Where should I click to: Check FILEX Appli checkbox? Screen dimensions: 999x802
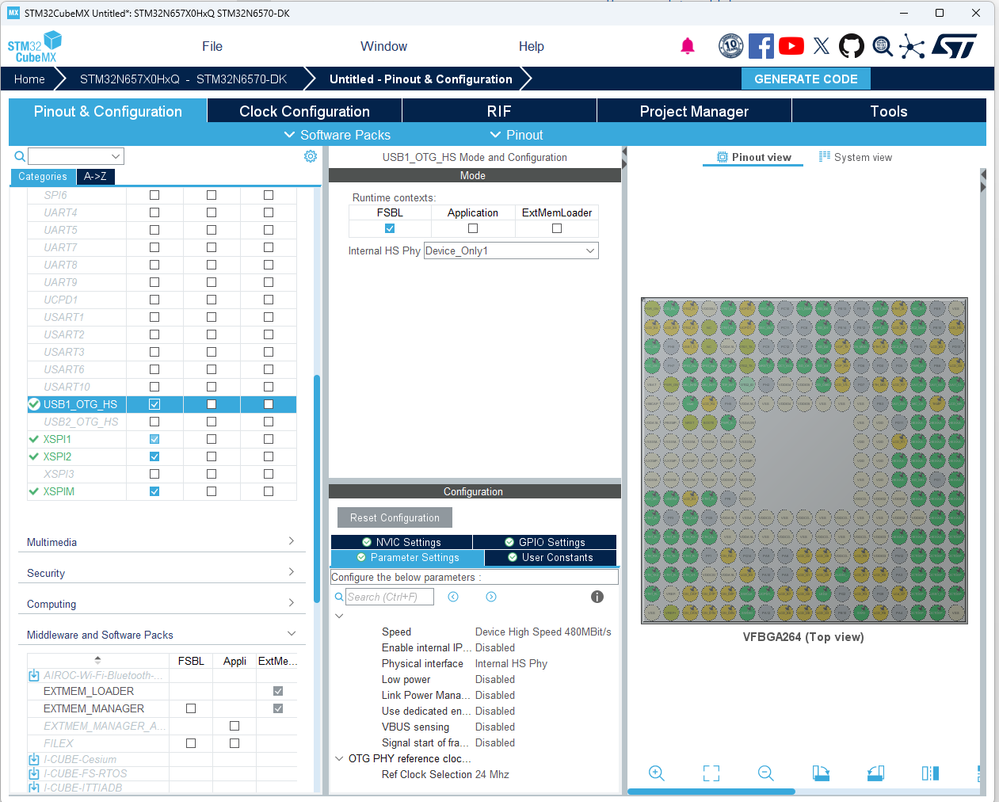(x=234, y=743)
